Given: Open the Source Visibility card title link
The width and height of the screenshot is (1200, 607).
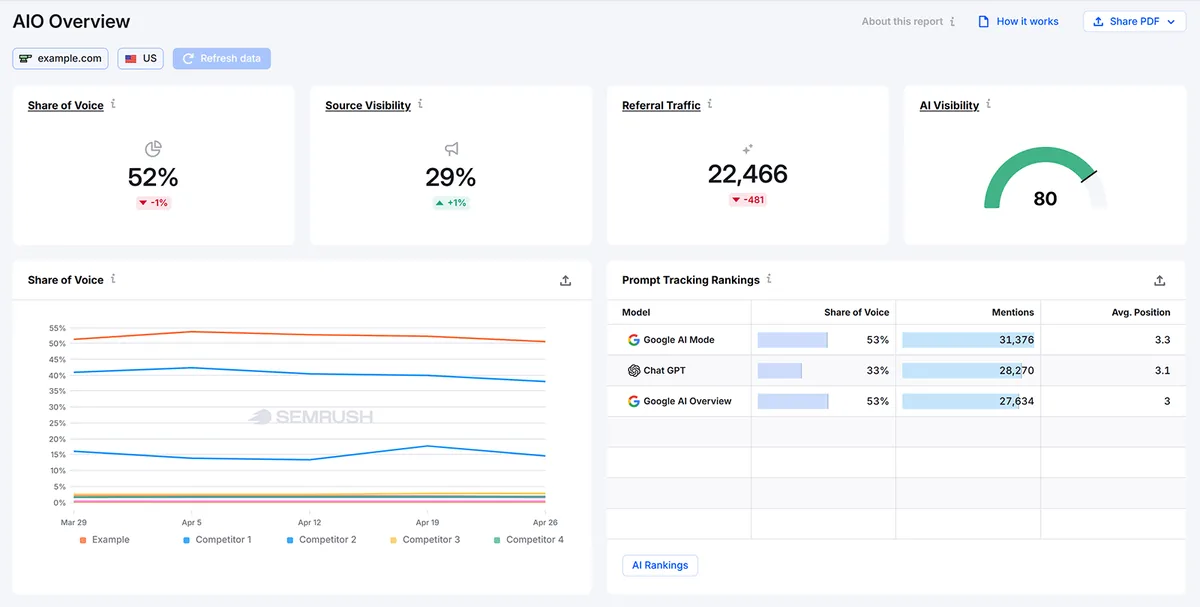Looking at the screenshot, I should (x=368, y=105).
